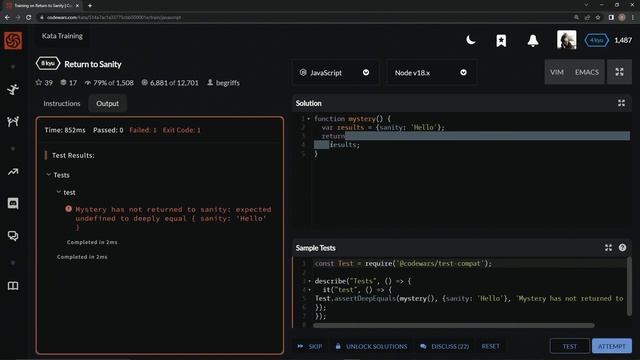Toggle fullscreen editor layout icon

619,72
